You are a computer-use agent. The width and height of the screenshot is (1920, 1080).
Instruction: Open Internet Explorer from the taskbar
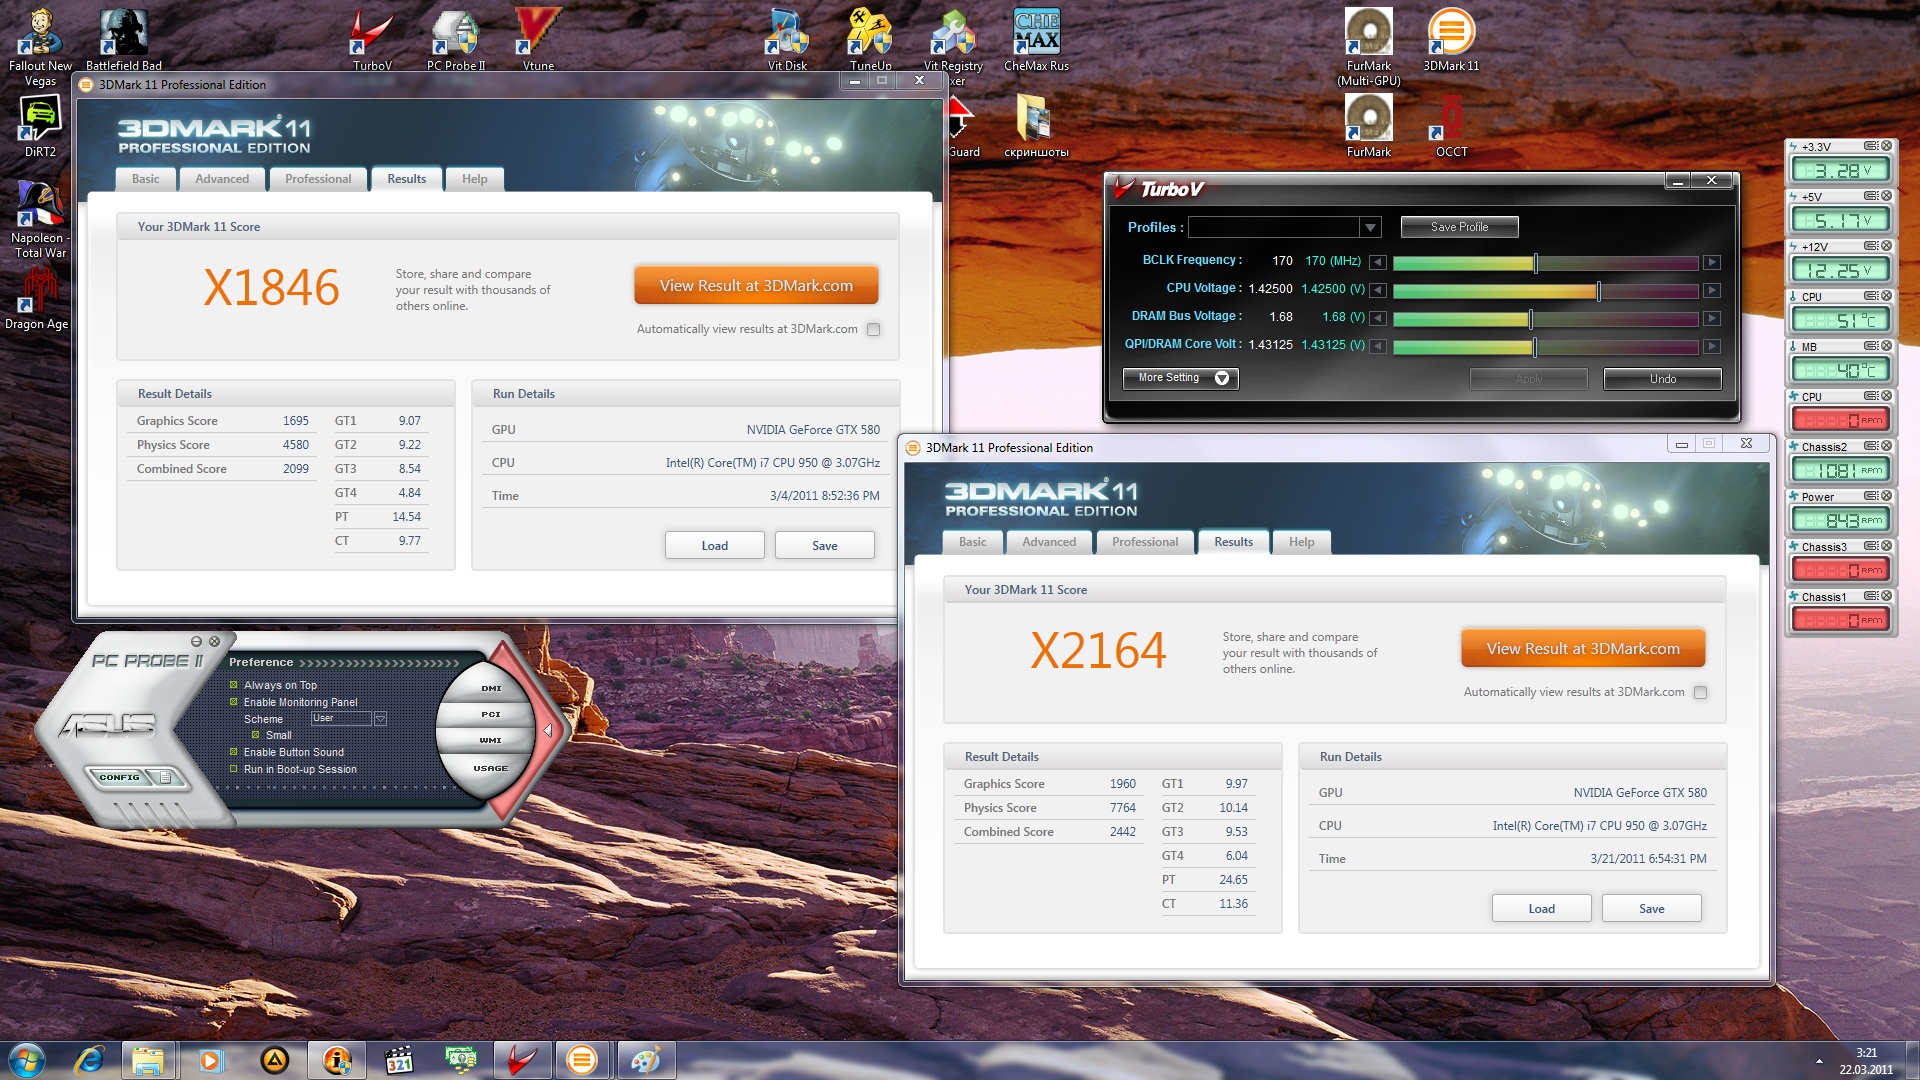point(89,1059)
